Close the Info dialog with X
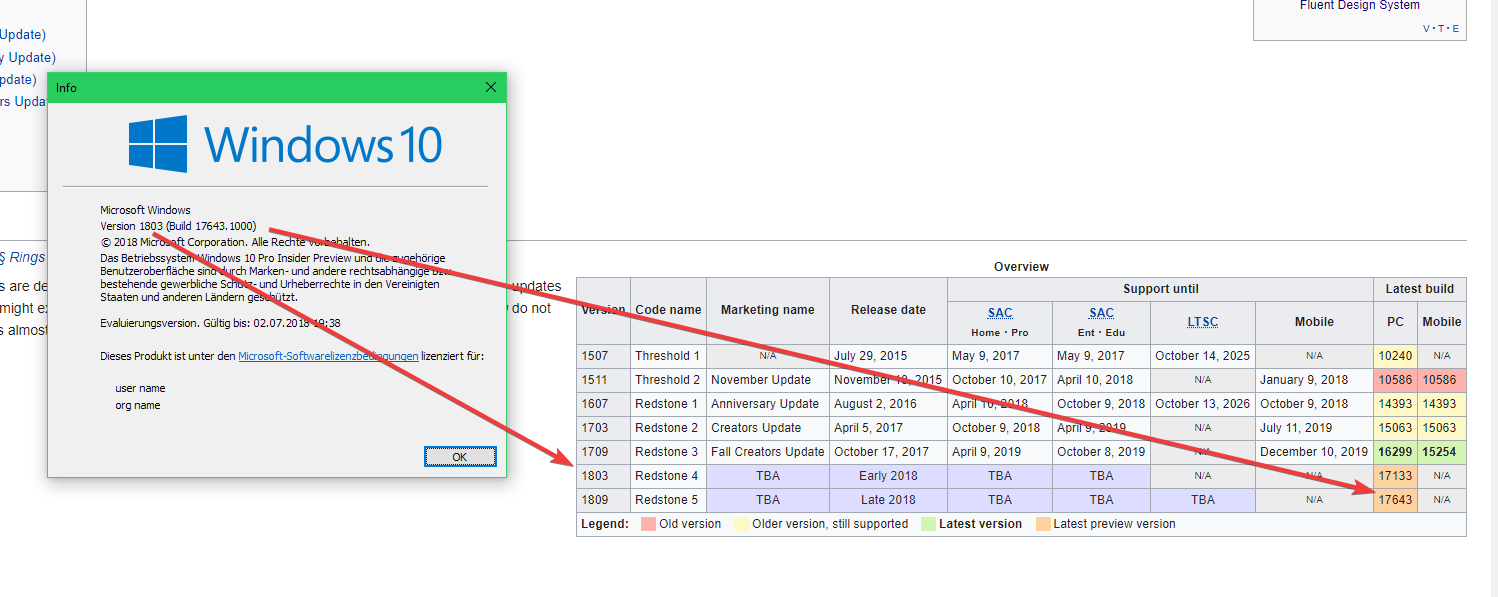Image resolution: width=1498 pixels, height=597 pixels. coord(490,87)
